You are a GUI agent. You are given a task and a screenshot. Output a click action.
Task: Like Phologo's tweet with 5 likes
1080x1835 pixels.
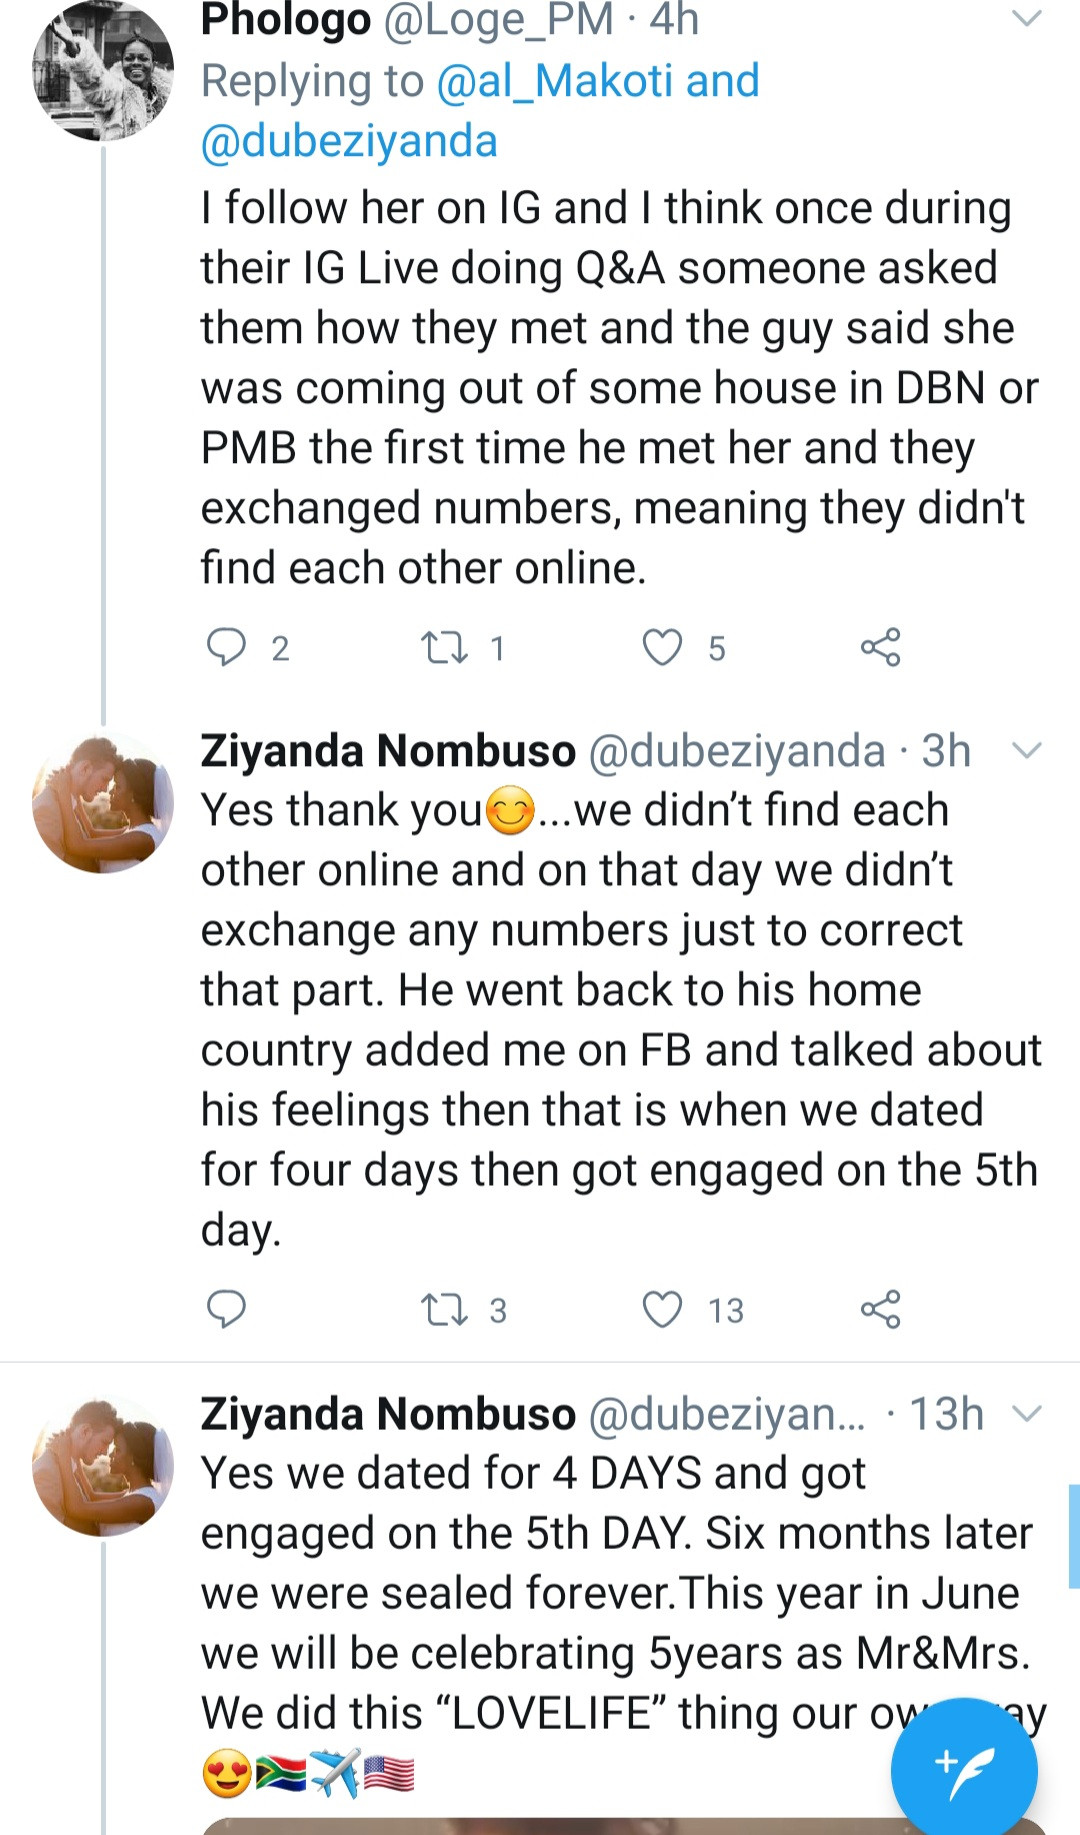coord(662,647)
